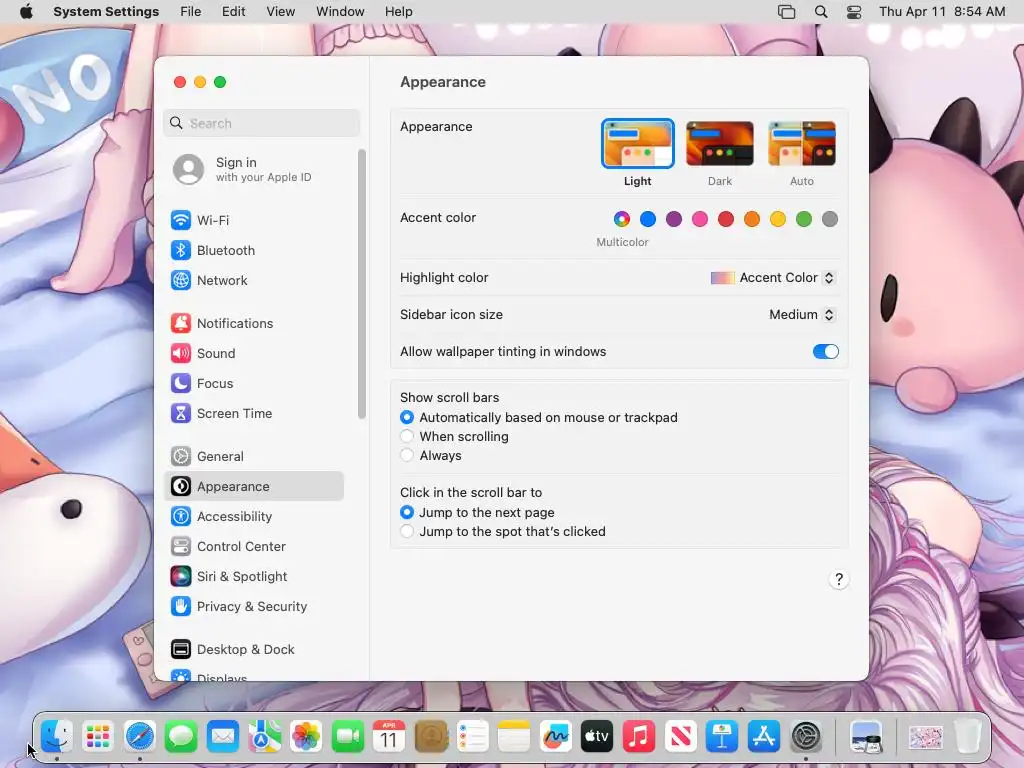Open Trash in the Dock
Viewport: 1024px width, 768px height.
(x=968, y=737)
